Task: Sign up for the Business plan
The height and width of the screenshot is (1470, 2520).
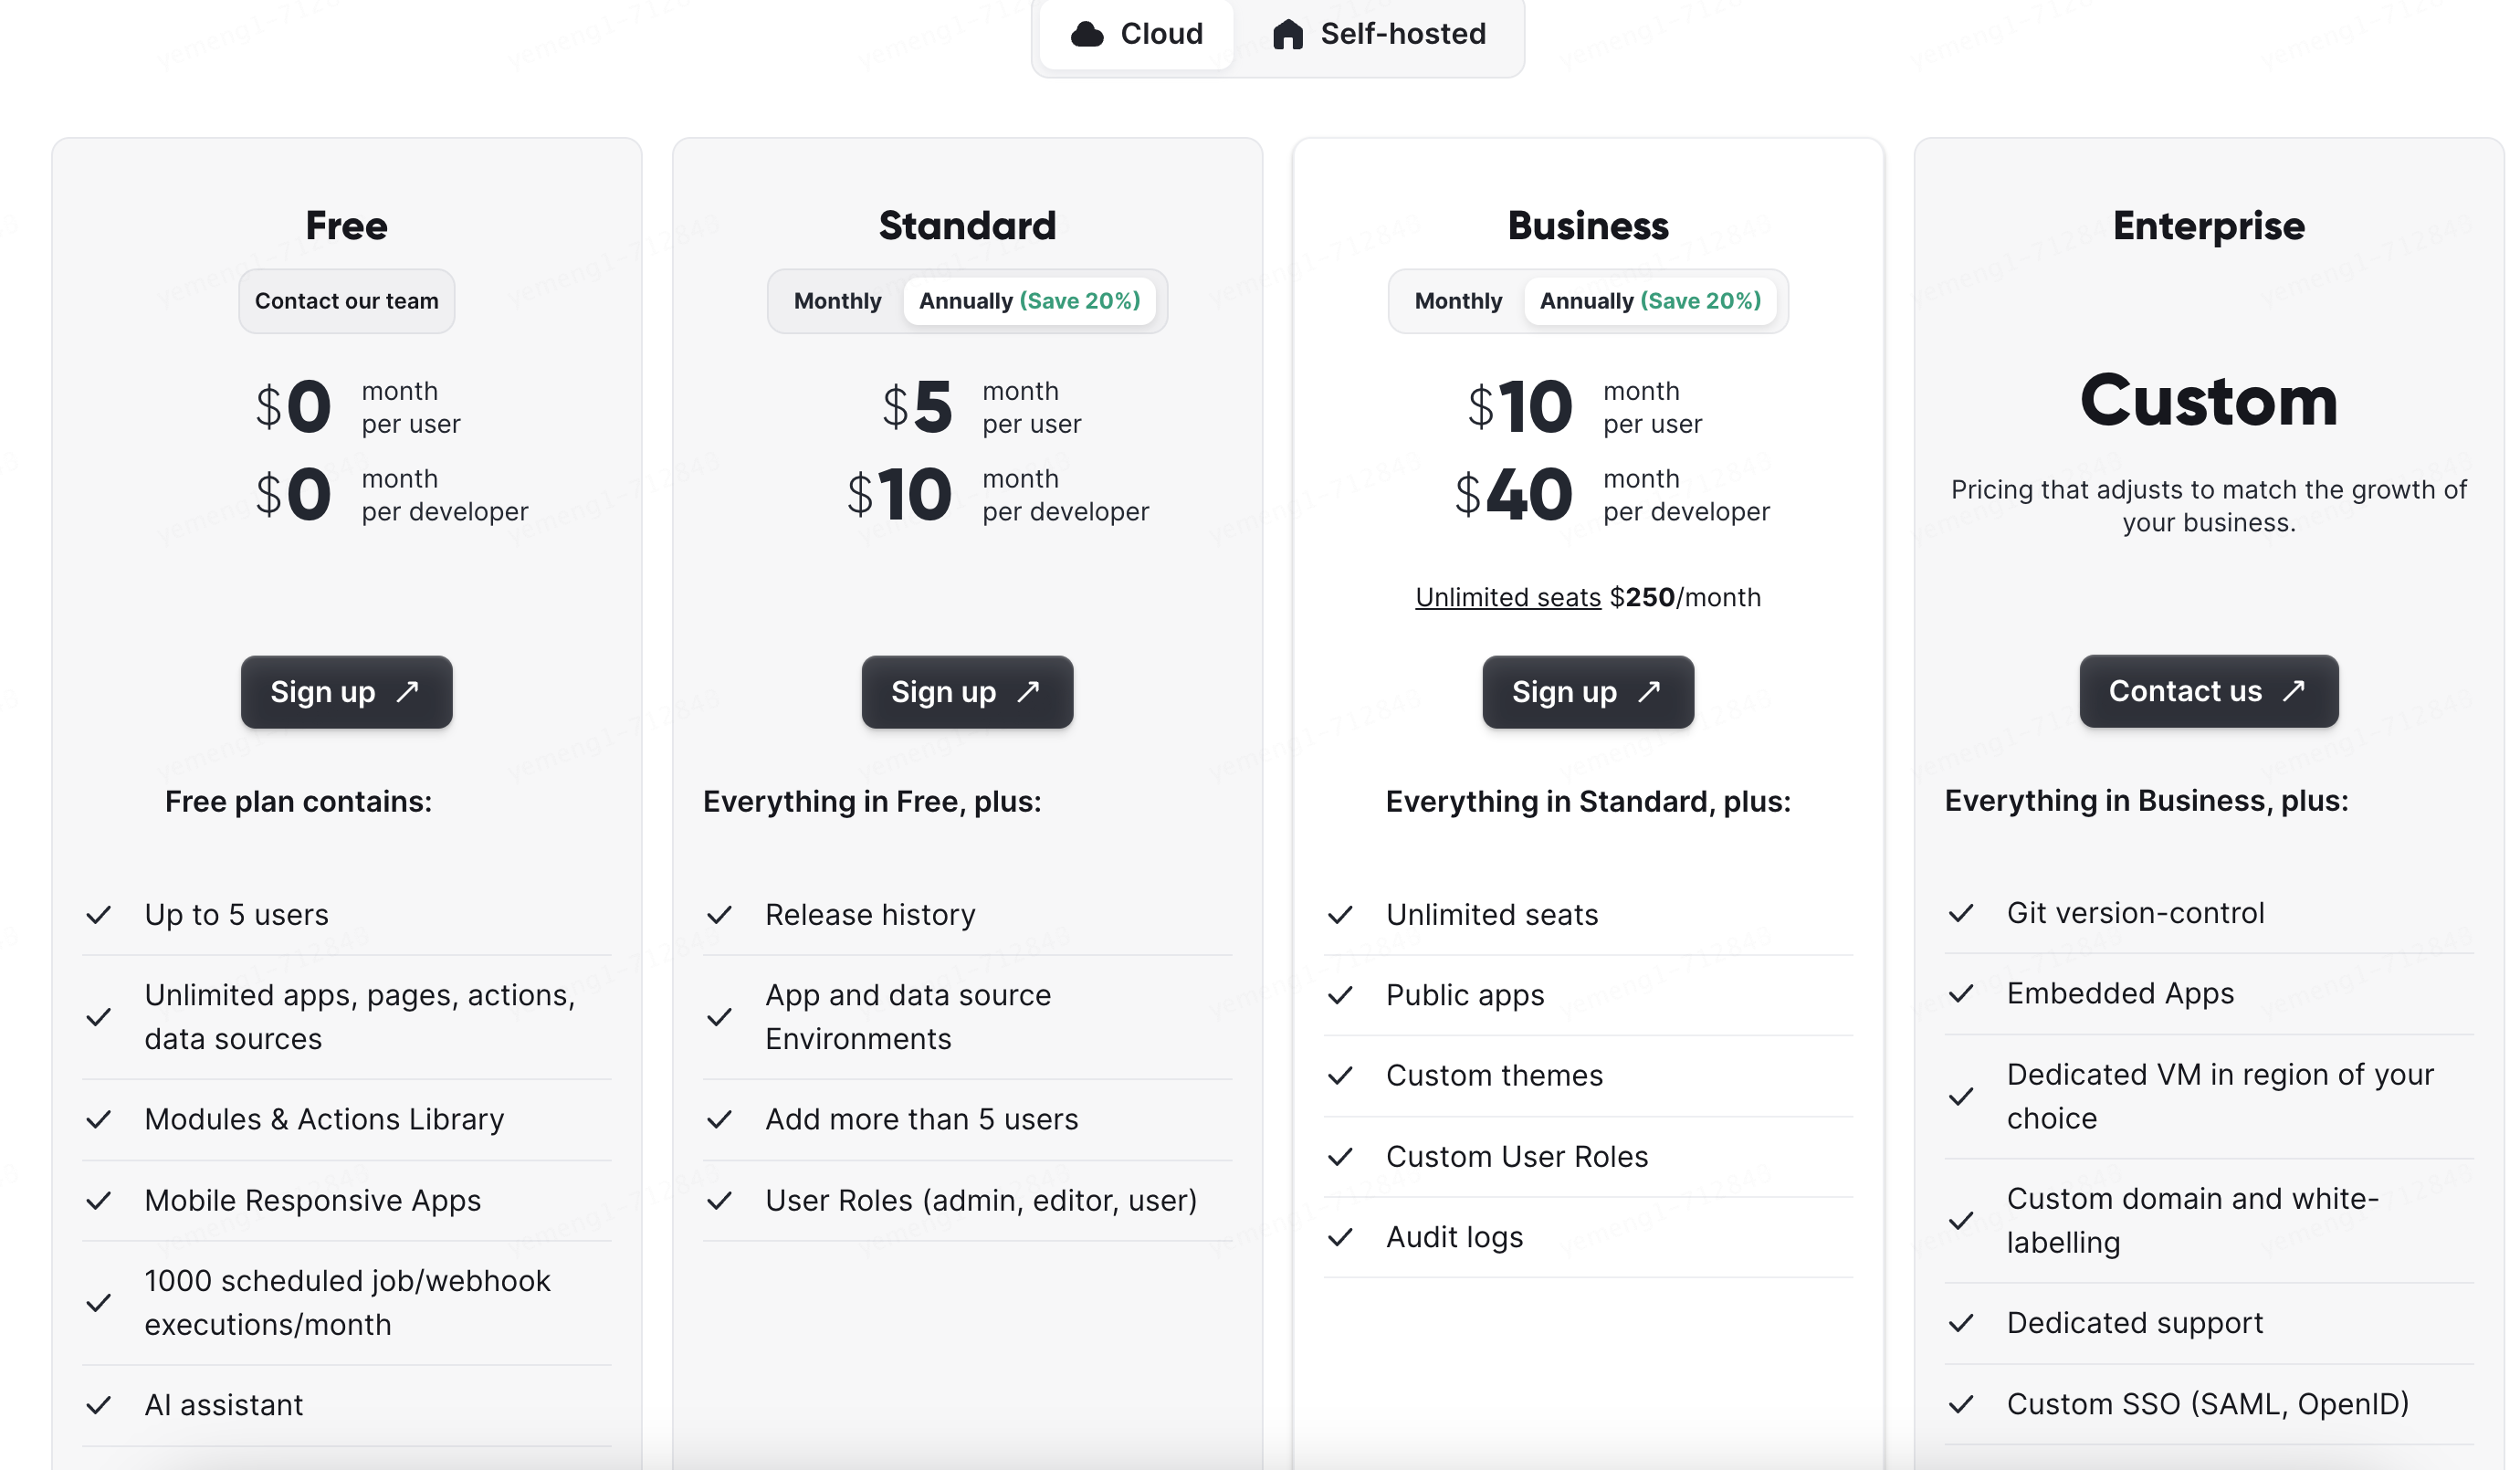Action: click(1588, 692)
